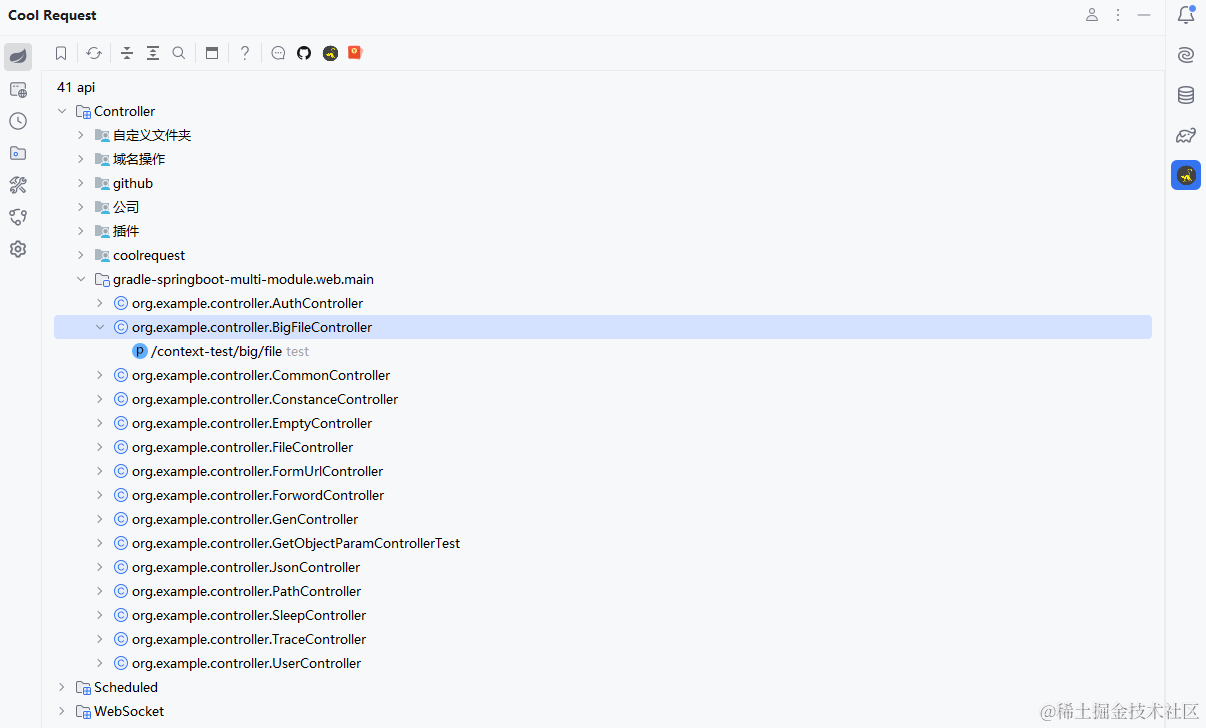
Task: Open the user account icon in header
Action: click(1092, 15)
